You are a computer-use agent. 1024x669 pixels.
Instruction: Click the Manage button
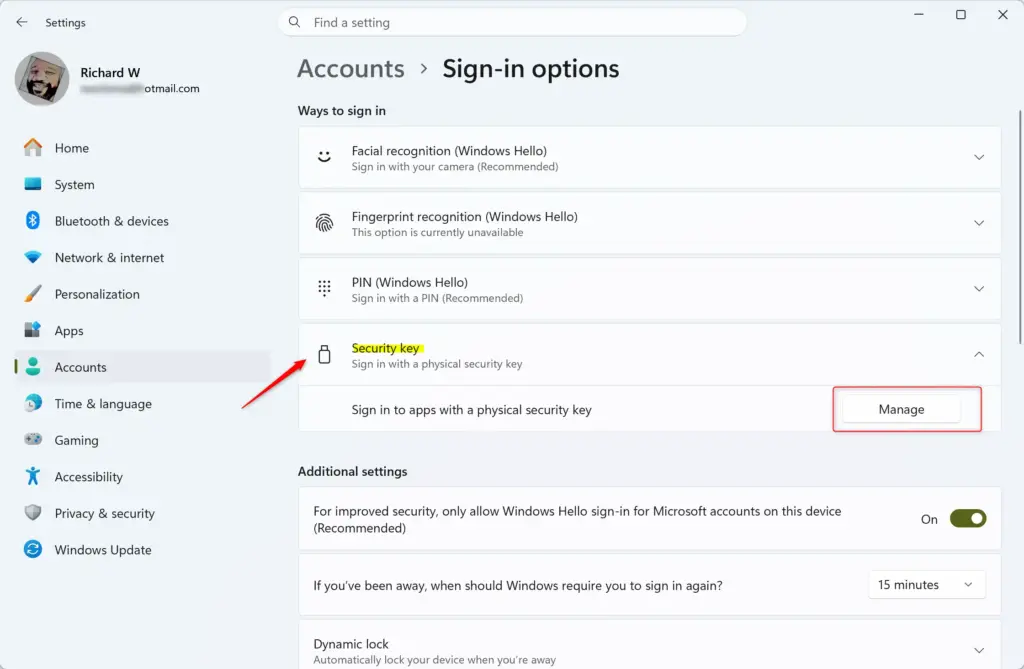coord(901,409)
